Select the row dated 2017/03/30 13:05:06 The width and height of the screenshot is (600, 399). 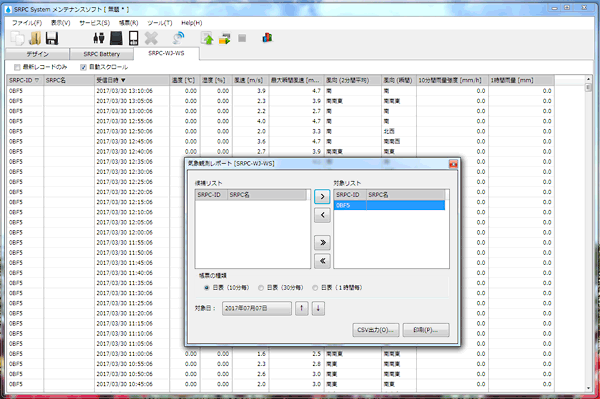click(280, 101)
